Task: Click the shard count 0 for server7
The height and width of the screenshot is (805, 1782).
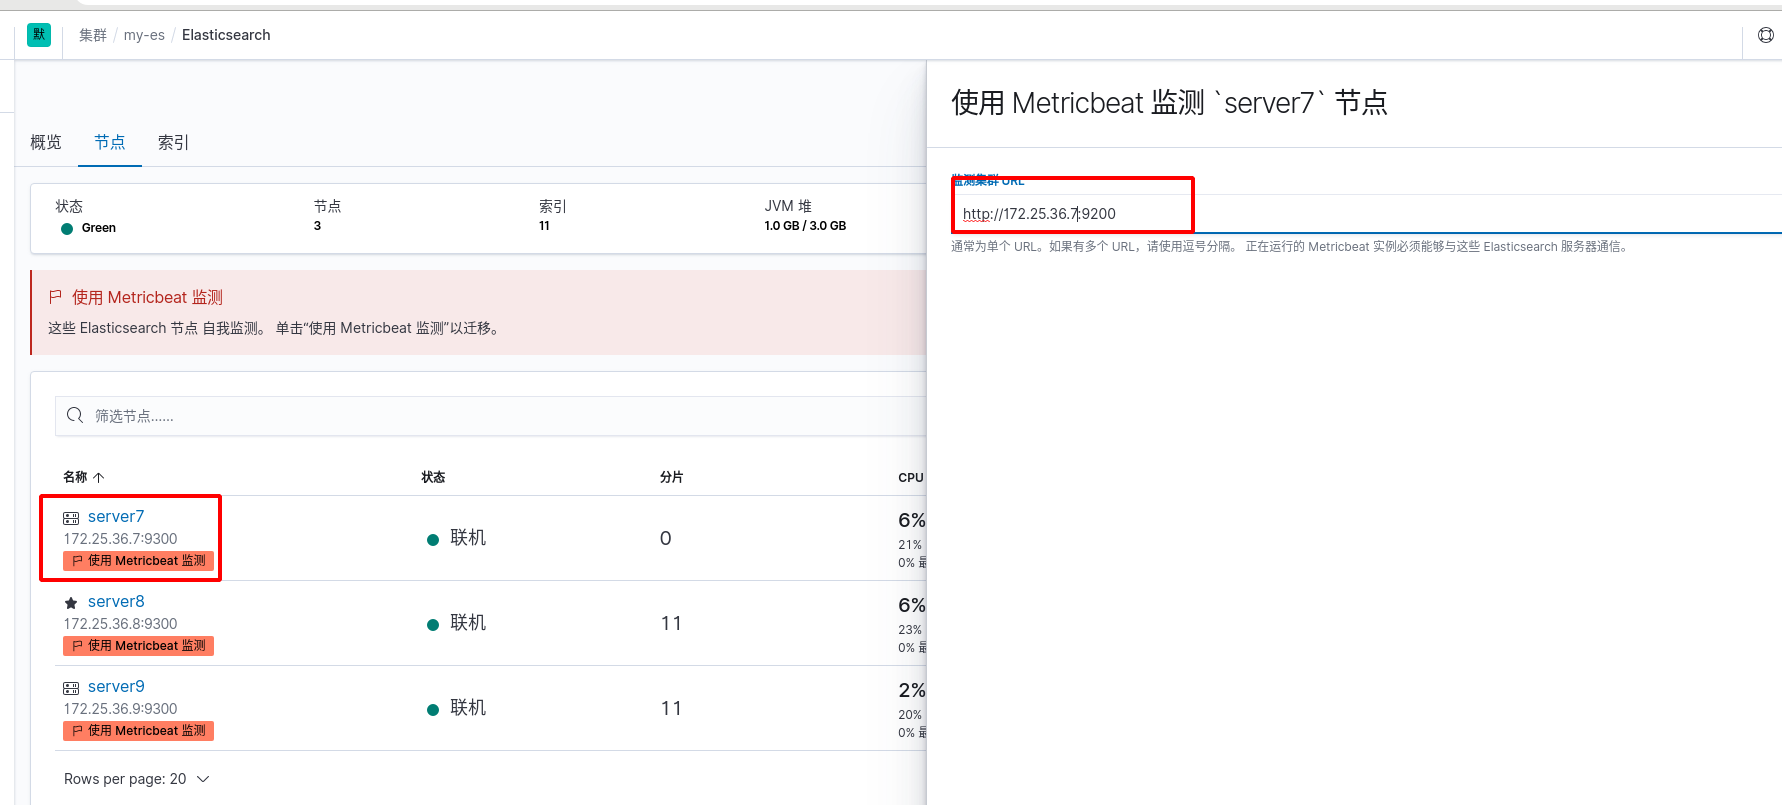Action: click(665, 538)
